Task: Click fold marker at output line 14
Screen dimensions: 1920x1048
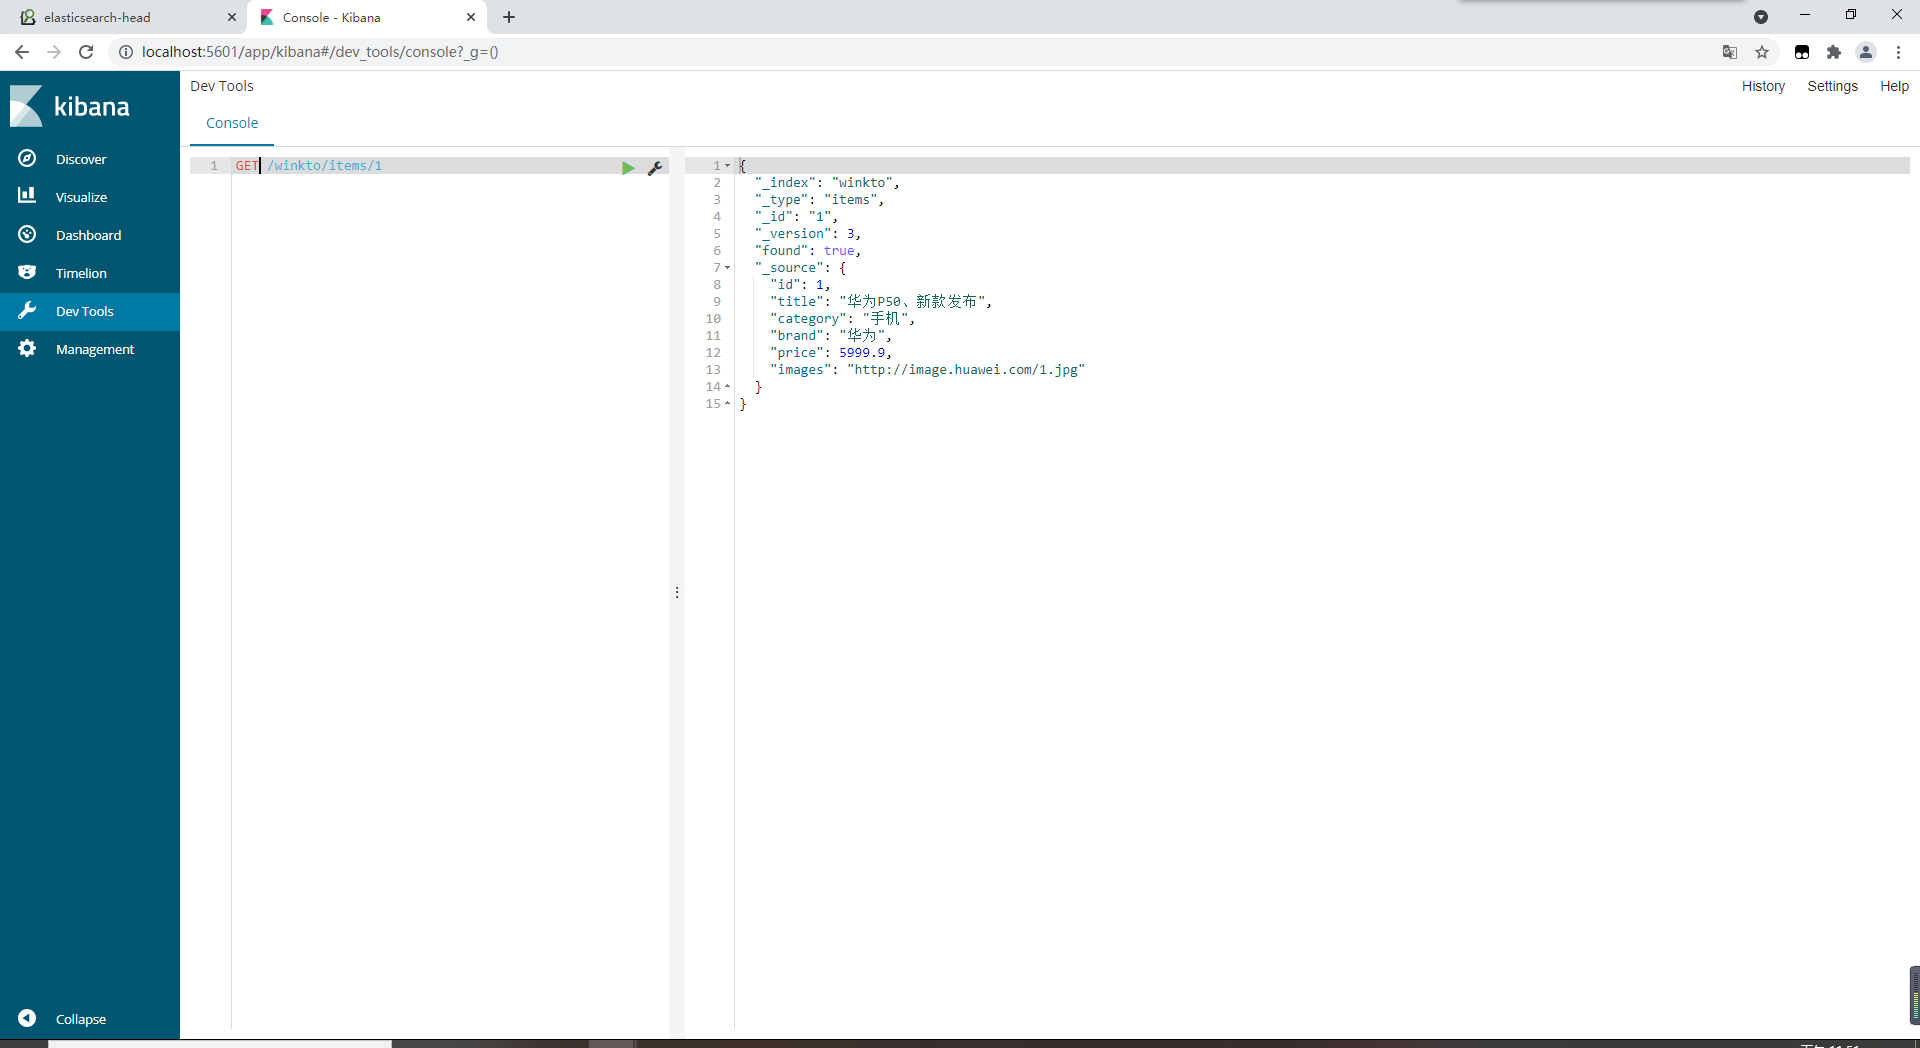Action: 727,387
